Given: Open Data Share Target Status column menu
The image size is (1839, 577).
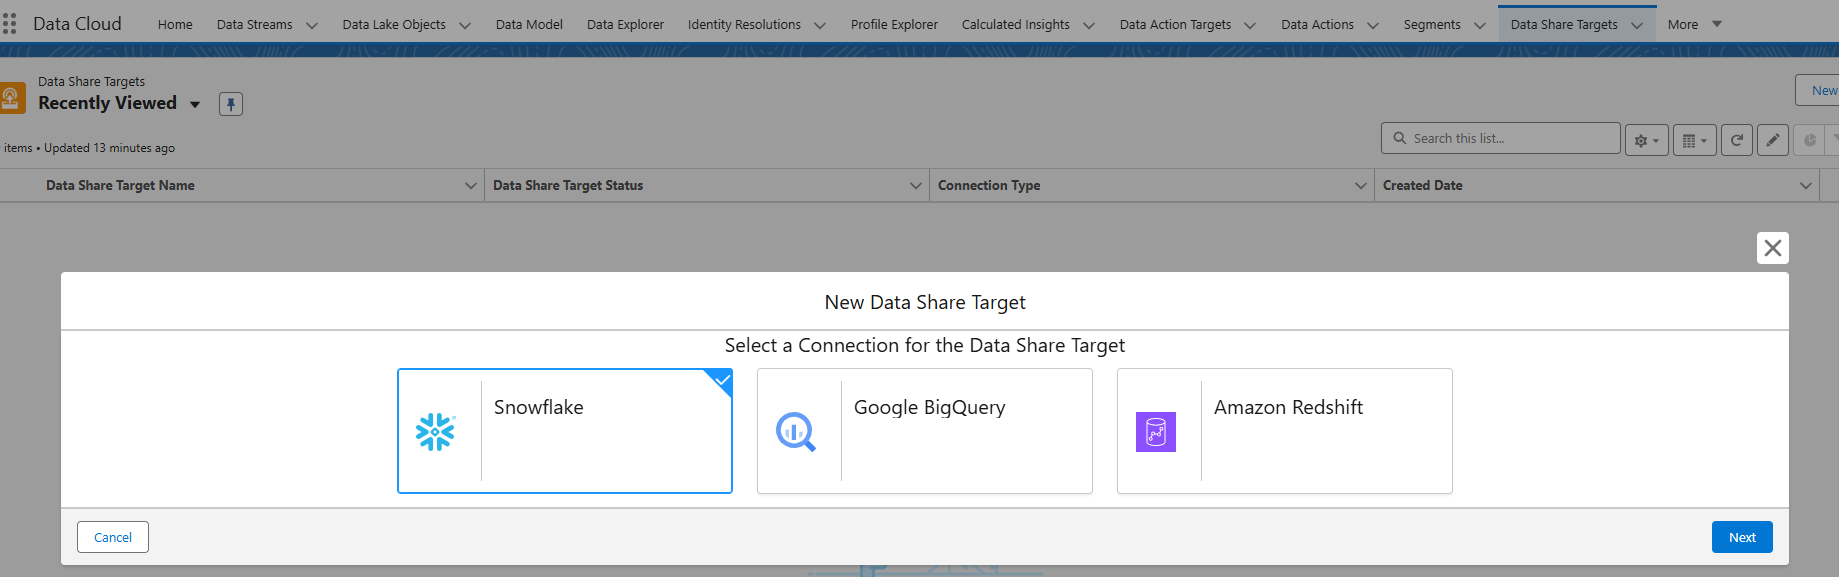Looking at the screenshot, I should (x=916, y=186).
